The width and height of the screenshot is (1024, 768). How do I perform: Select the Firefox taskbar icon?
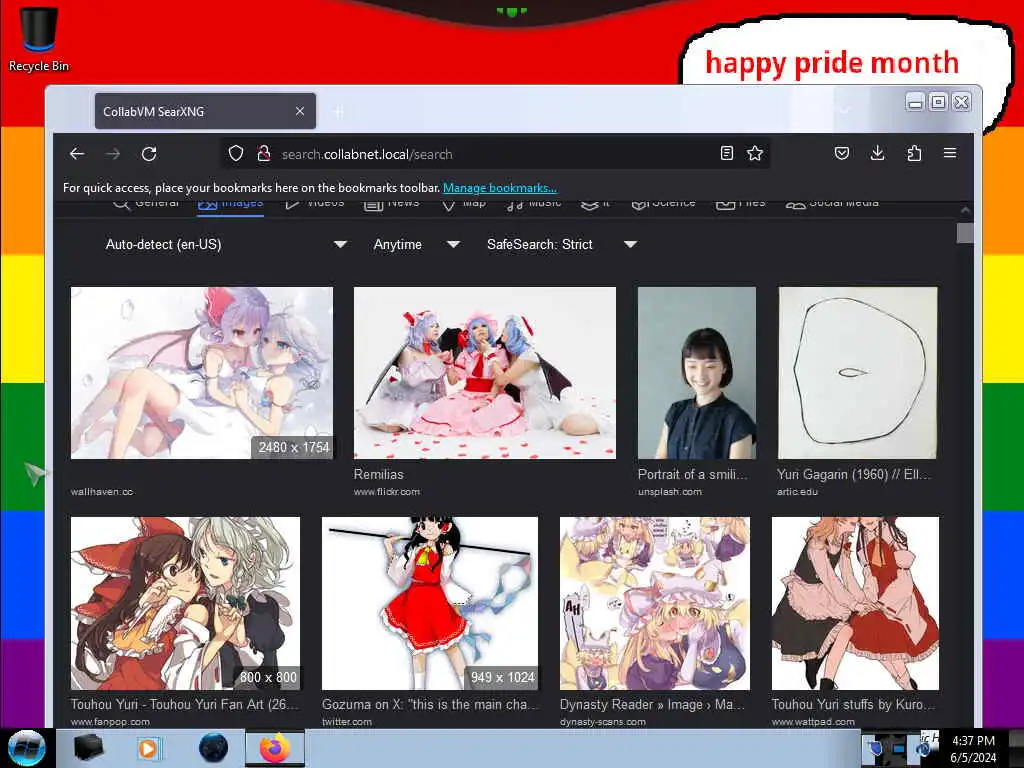[275, 748]
